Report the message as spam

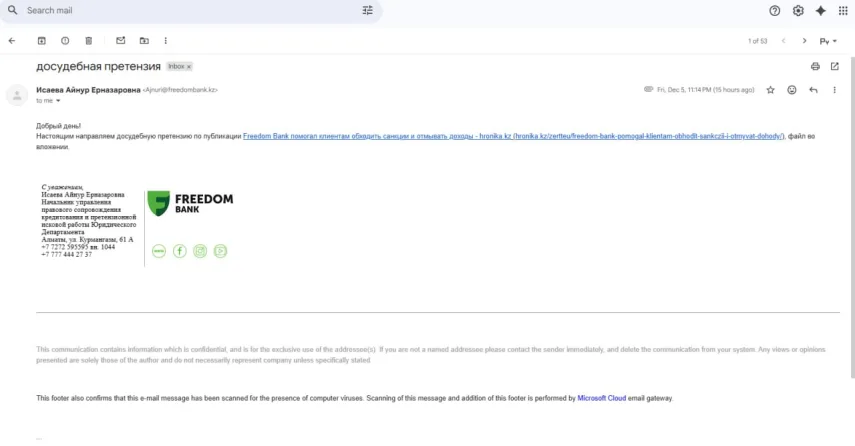coord(65,41)
